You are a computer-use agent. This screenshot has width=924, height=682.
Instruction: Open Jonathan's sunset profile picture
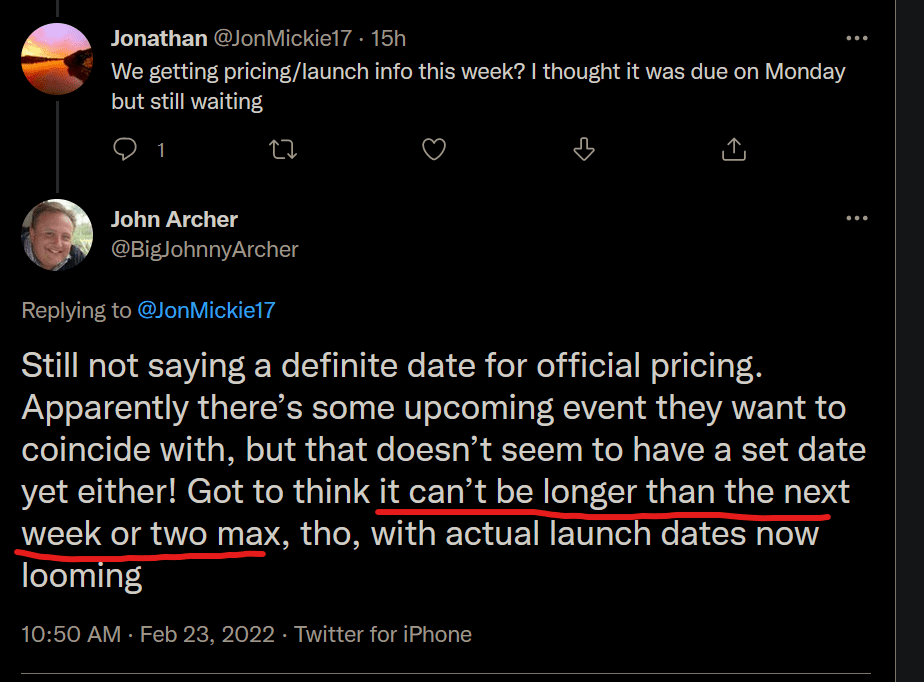point(57,59)
